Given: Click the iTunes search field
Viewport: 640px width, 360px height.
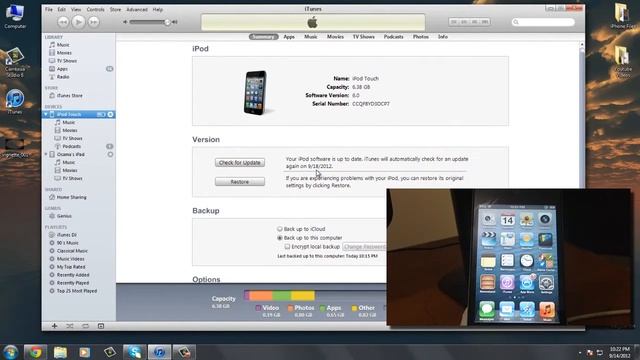Looking at the screenshot, I should pyautogui.click(x=543, y=22).
